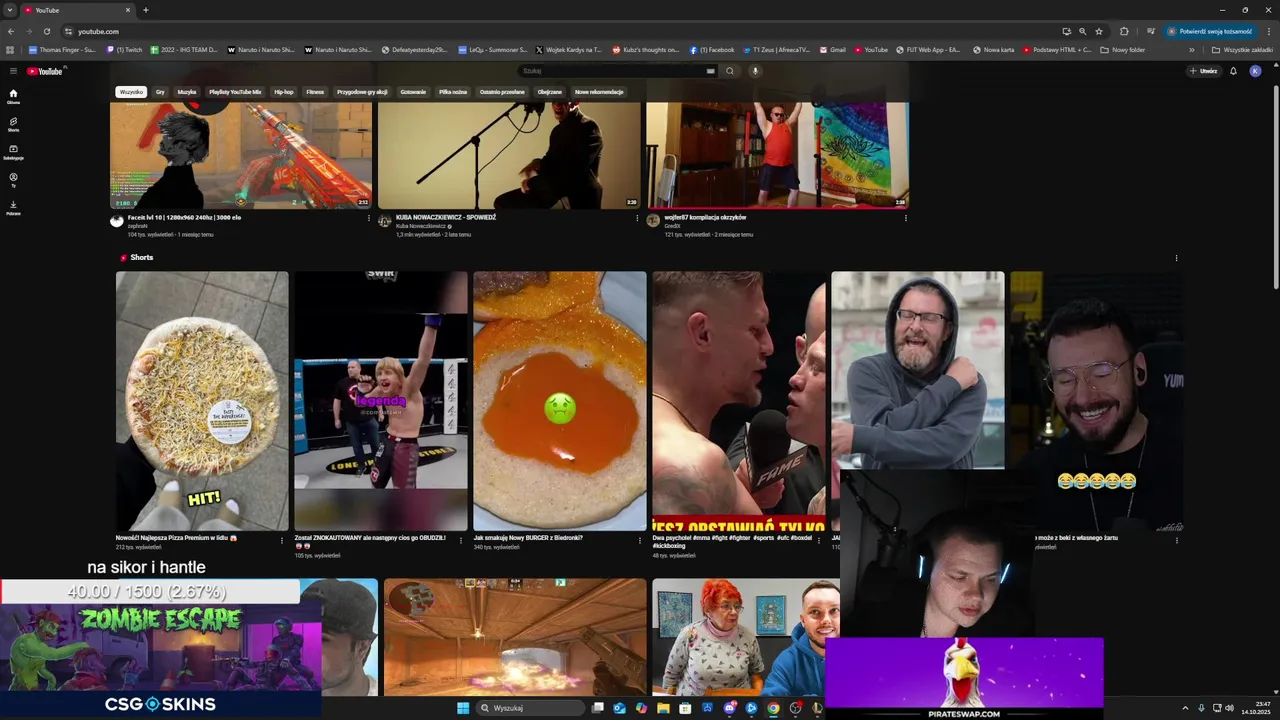Select the Playlisty YouTube Mix chip

235,92
